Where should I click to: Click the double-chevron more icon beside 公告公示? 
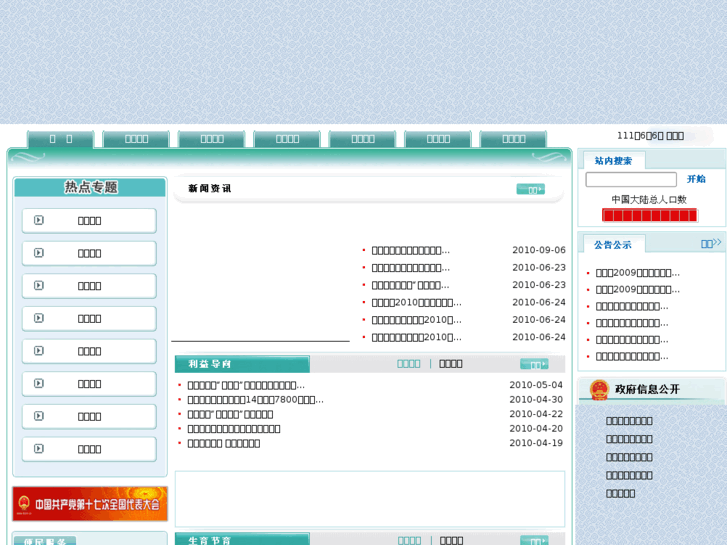tap(711, 243)
